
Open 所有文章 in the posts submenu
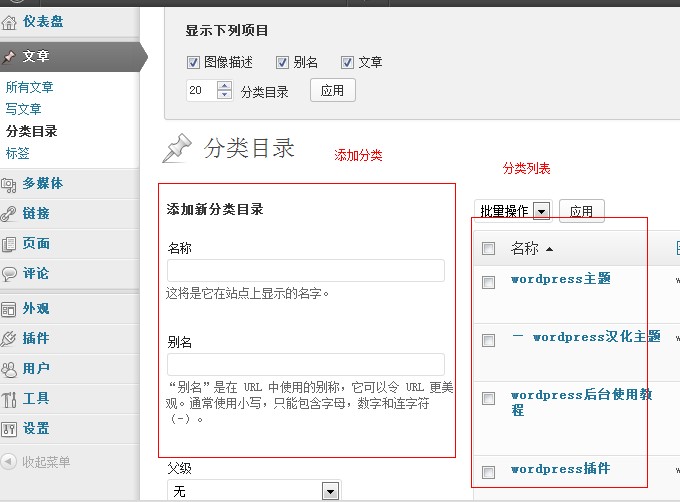click(x=30, y=87)
